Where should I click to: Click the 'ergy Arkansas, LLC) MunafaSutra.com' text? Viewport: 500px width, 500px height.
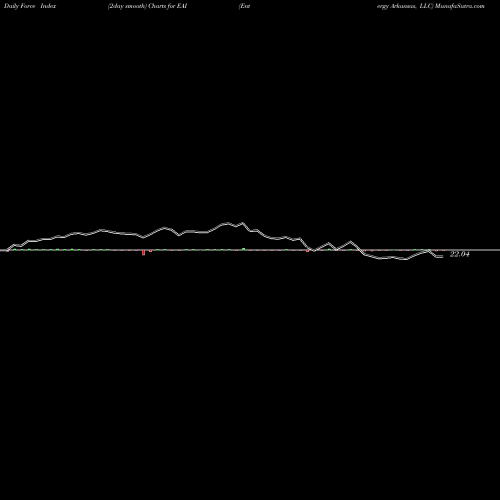pos(431,6)
